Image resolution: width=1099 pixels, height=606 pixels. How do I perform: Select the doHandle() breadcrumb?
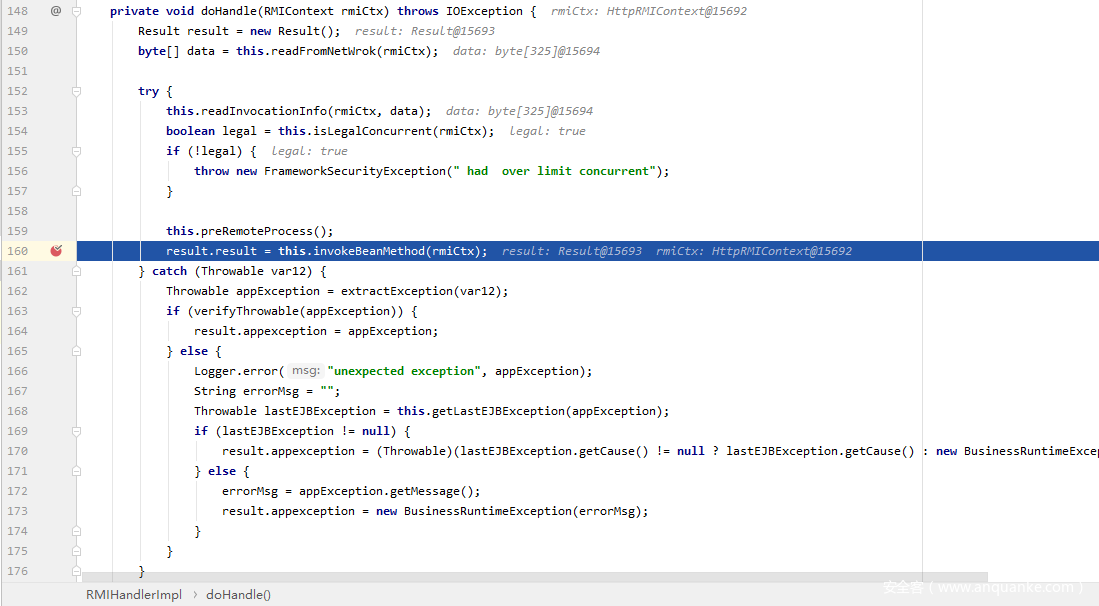tap(238, 594)
